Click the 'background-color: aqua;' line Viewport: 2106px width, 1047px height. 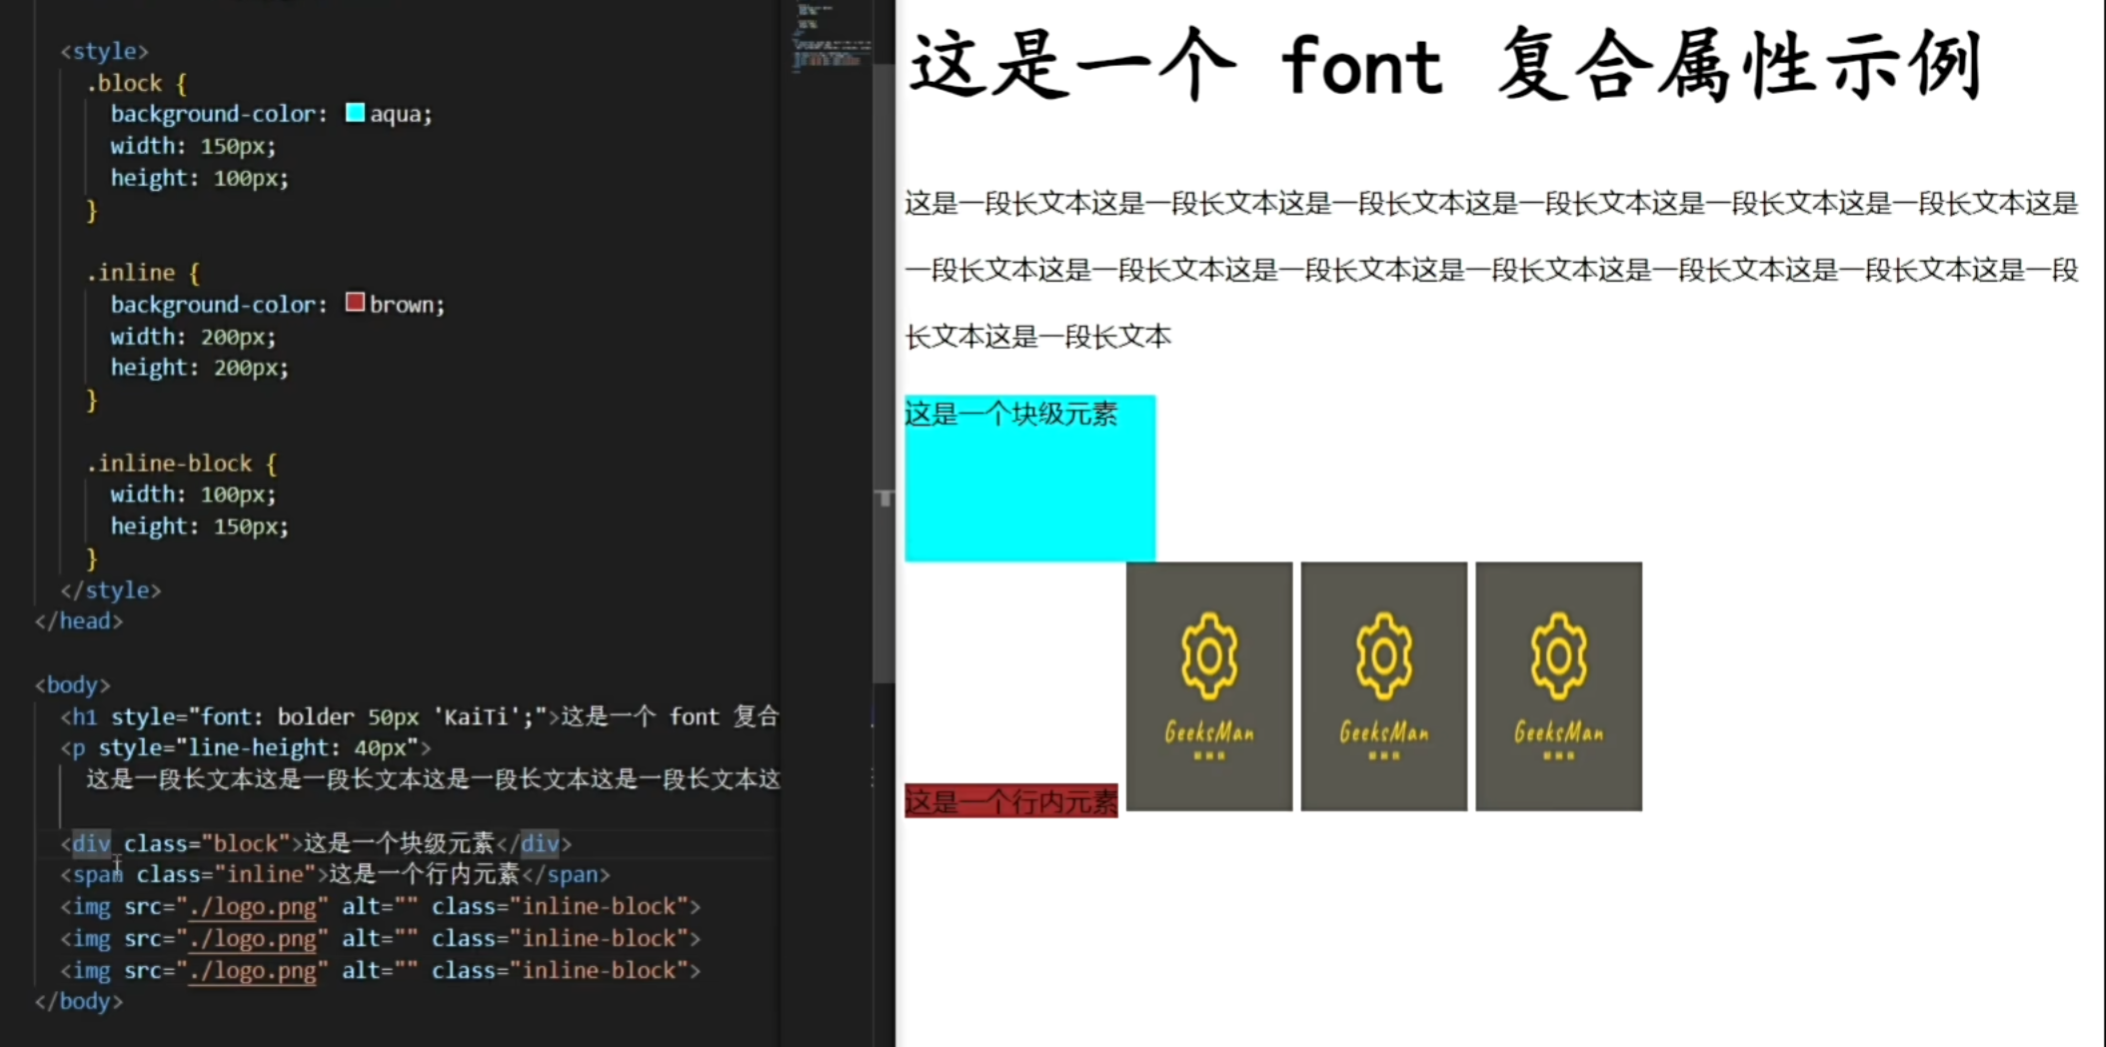click(271, 114)
